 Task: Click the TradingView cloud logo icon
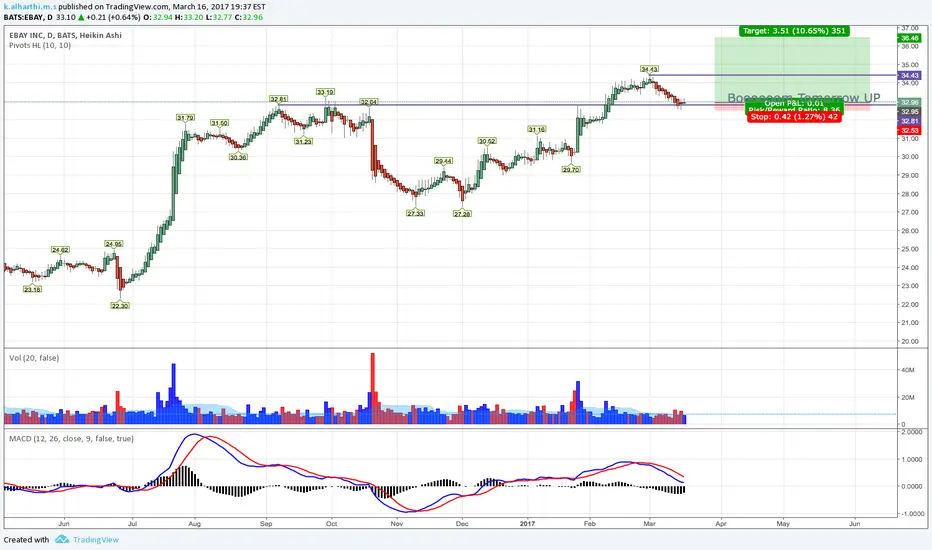[62, 539]
